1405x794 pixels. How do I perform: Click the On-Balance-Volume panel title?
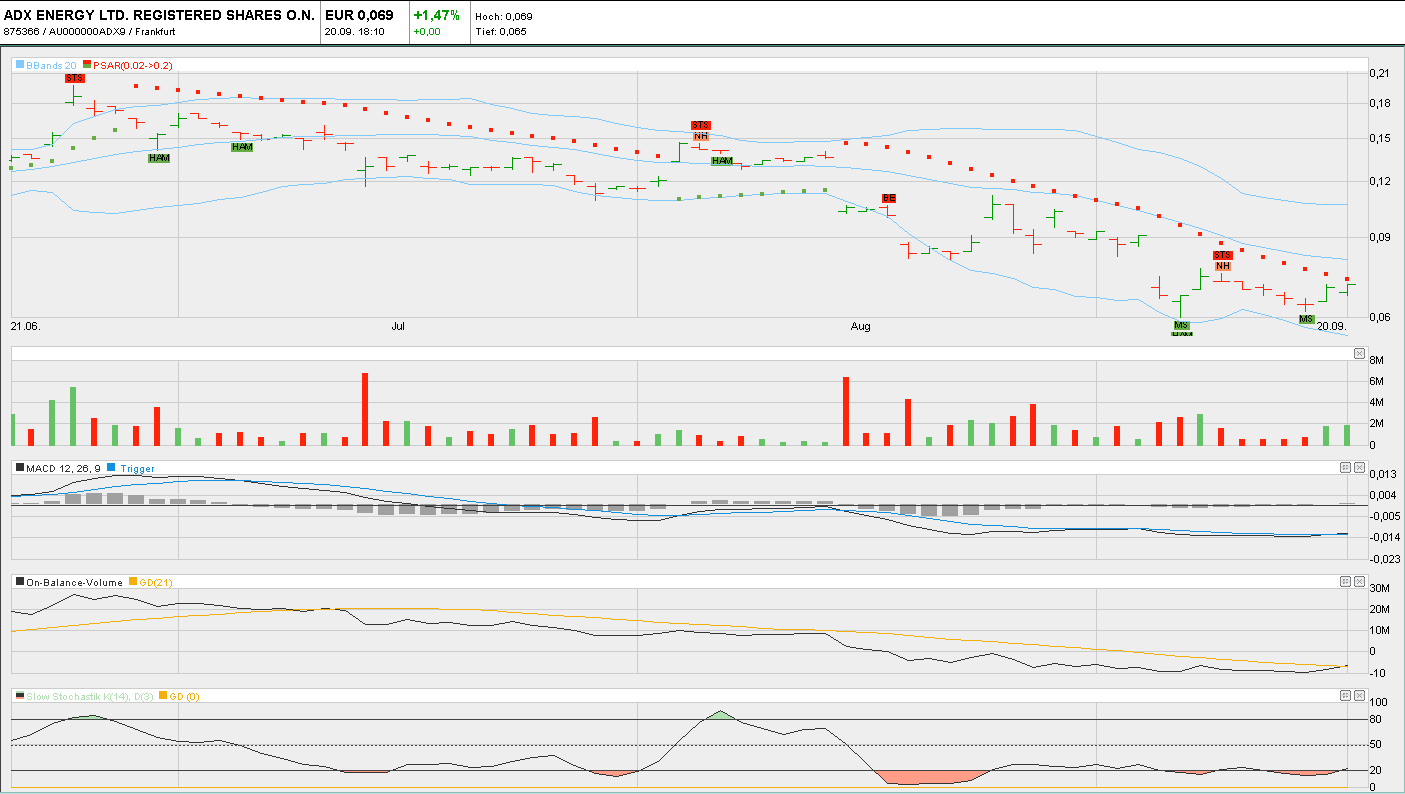click(69, 581)
